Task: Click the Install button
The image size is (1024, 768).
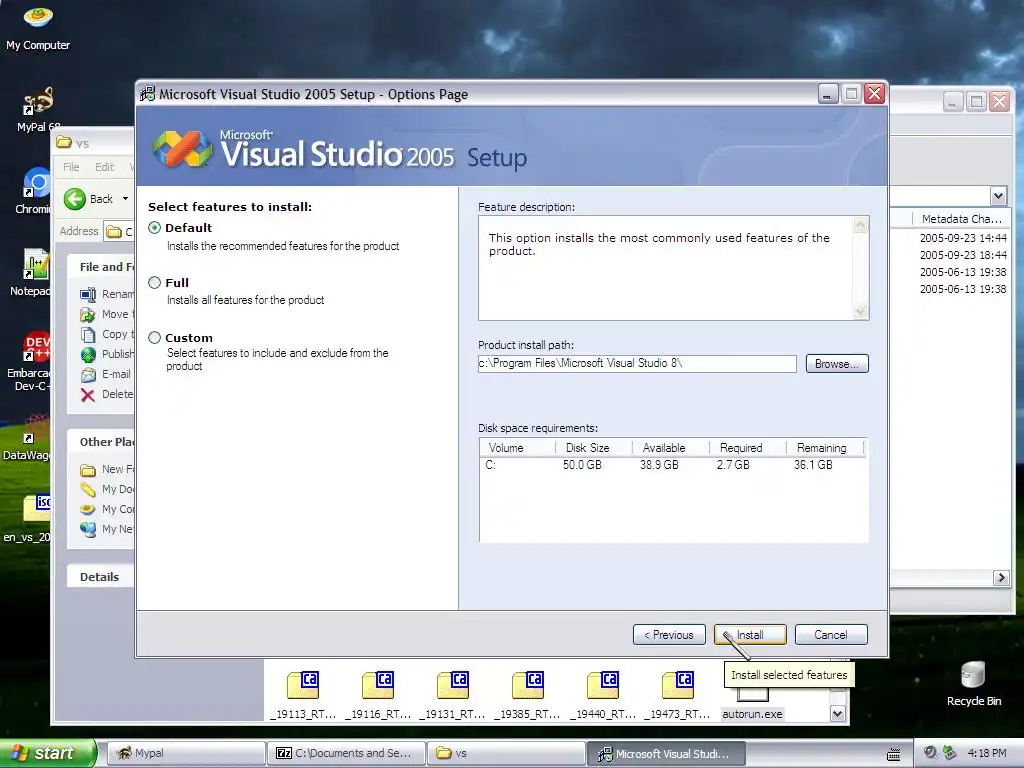Action: 750,635
